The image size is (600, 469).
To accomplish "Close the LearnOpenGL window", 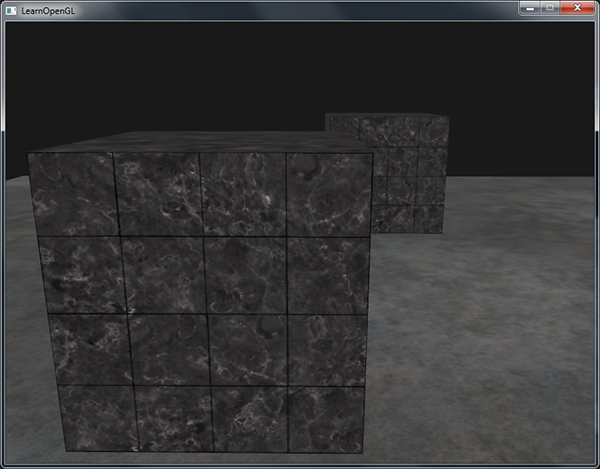I will point(577,7).
